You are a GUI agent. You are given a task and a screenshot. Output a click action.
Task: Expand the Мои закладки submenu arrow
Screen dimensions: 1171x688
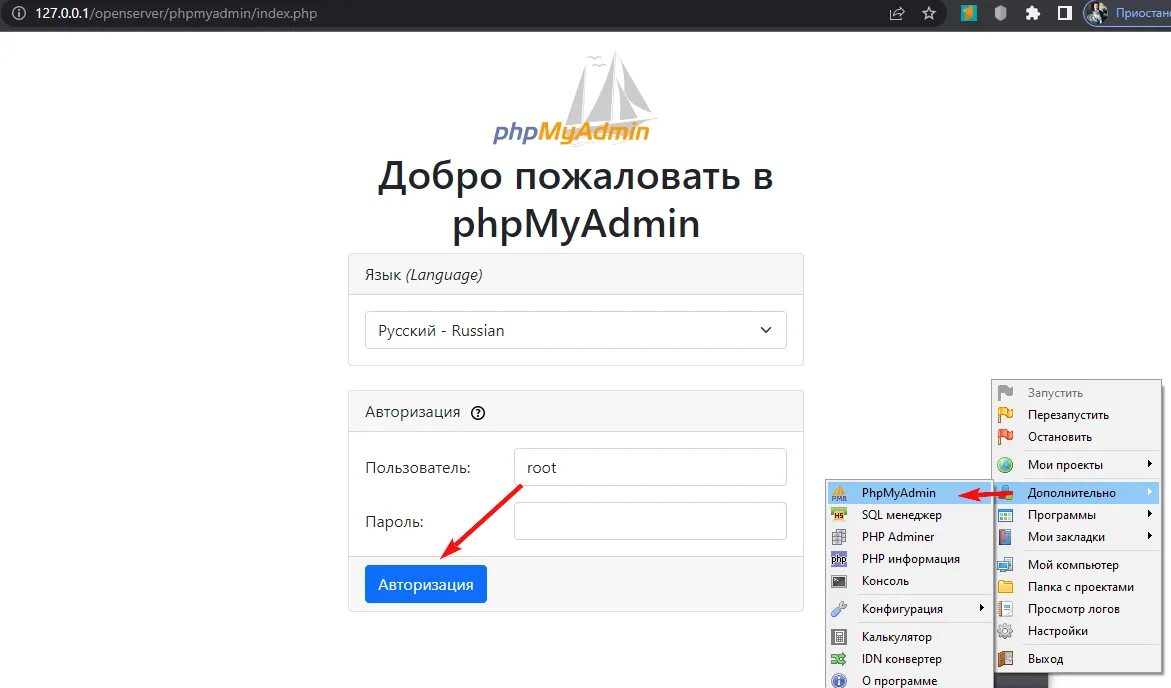(x=1150, y=536)
